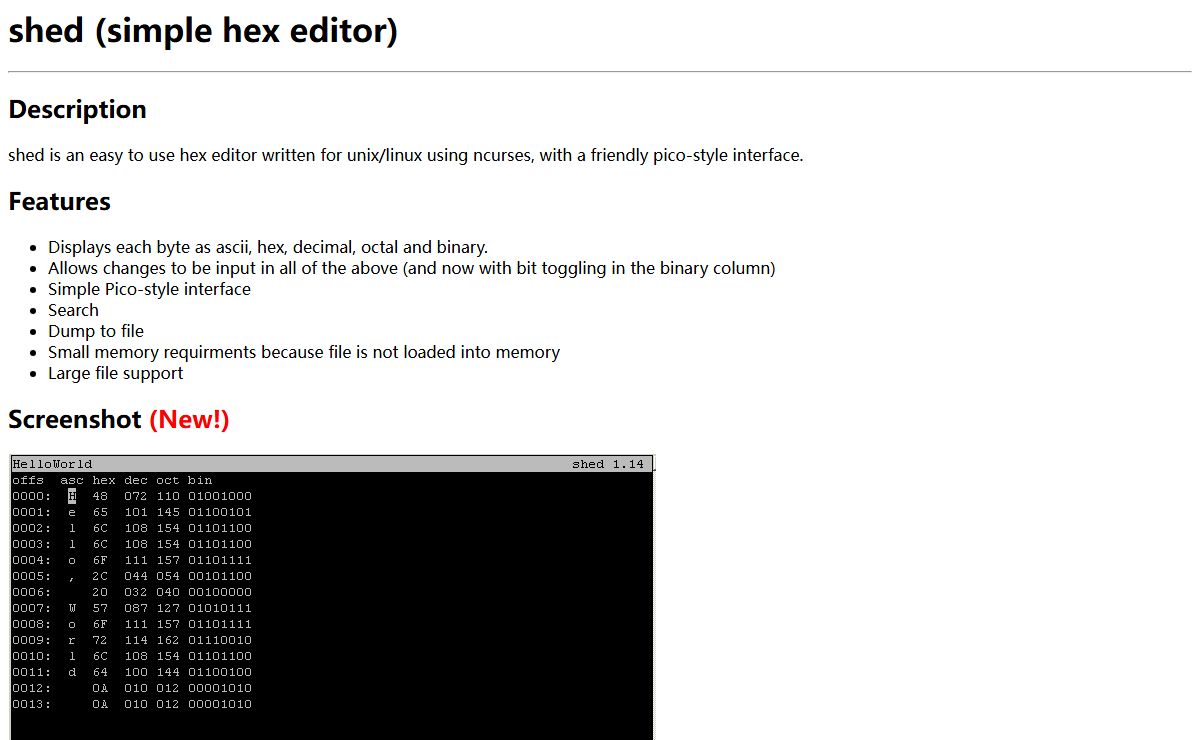This screenshot has width=1200, height=740.
Task: Click the "Large file support" list item
Action: point(116,373)
